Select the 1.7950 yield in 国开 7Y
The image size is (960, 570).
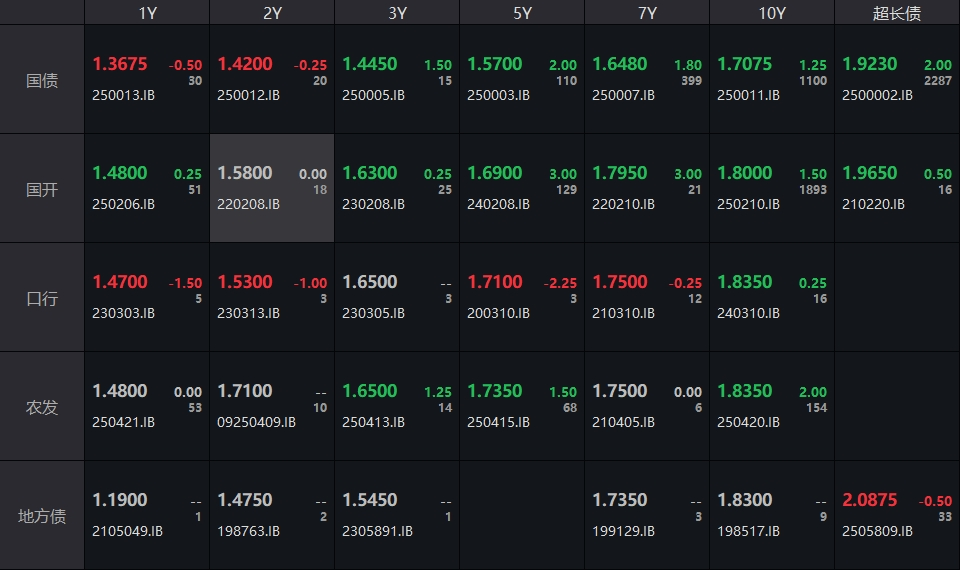620,173
